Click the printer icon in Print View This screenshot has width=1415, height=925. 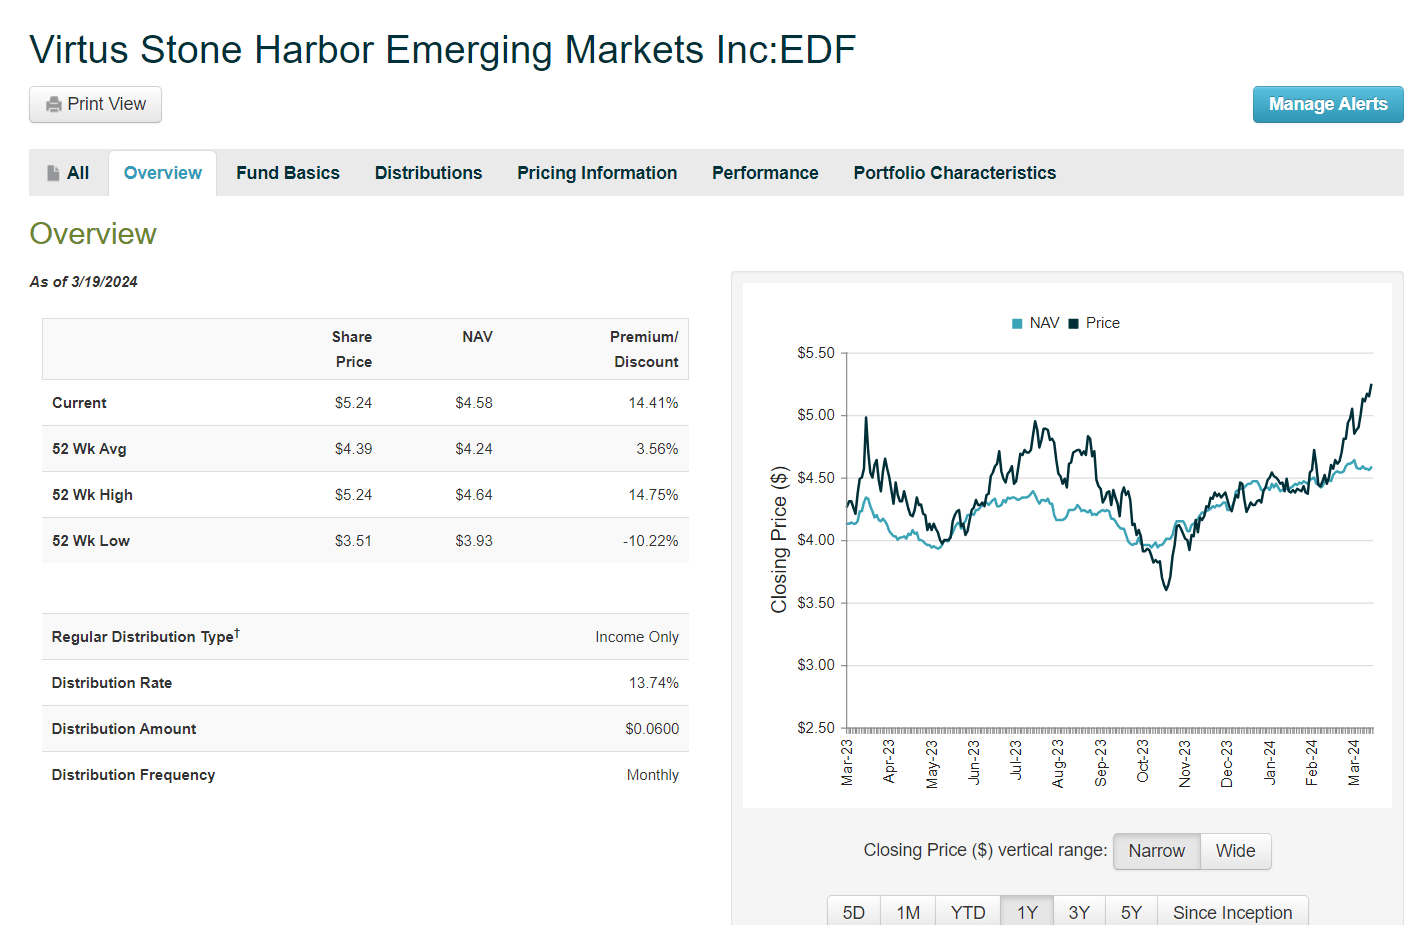54,105
